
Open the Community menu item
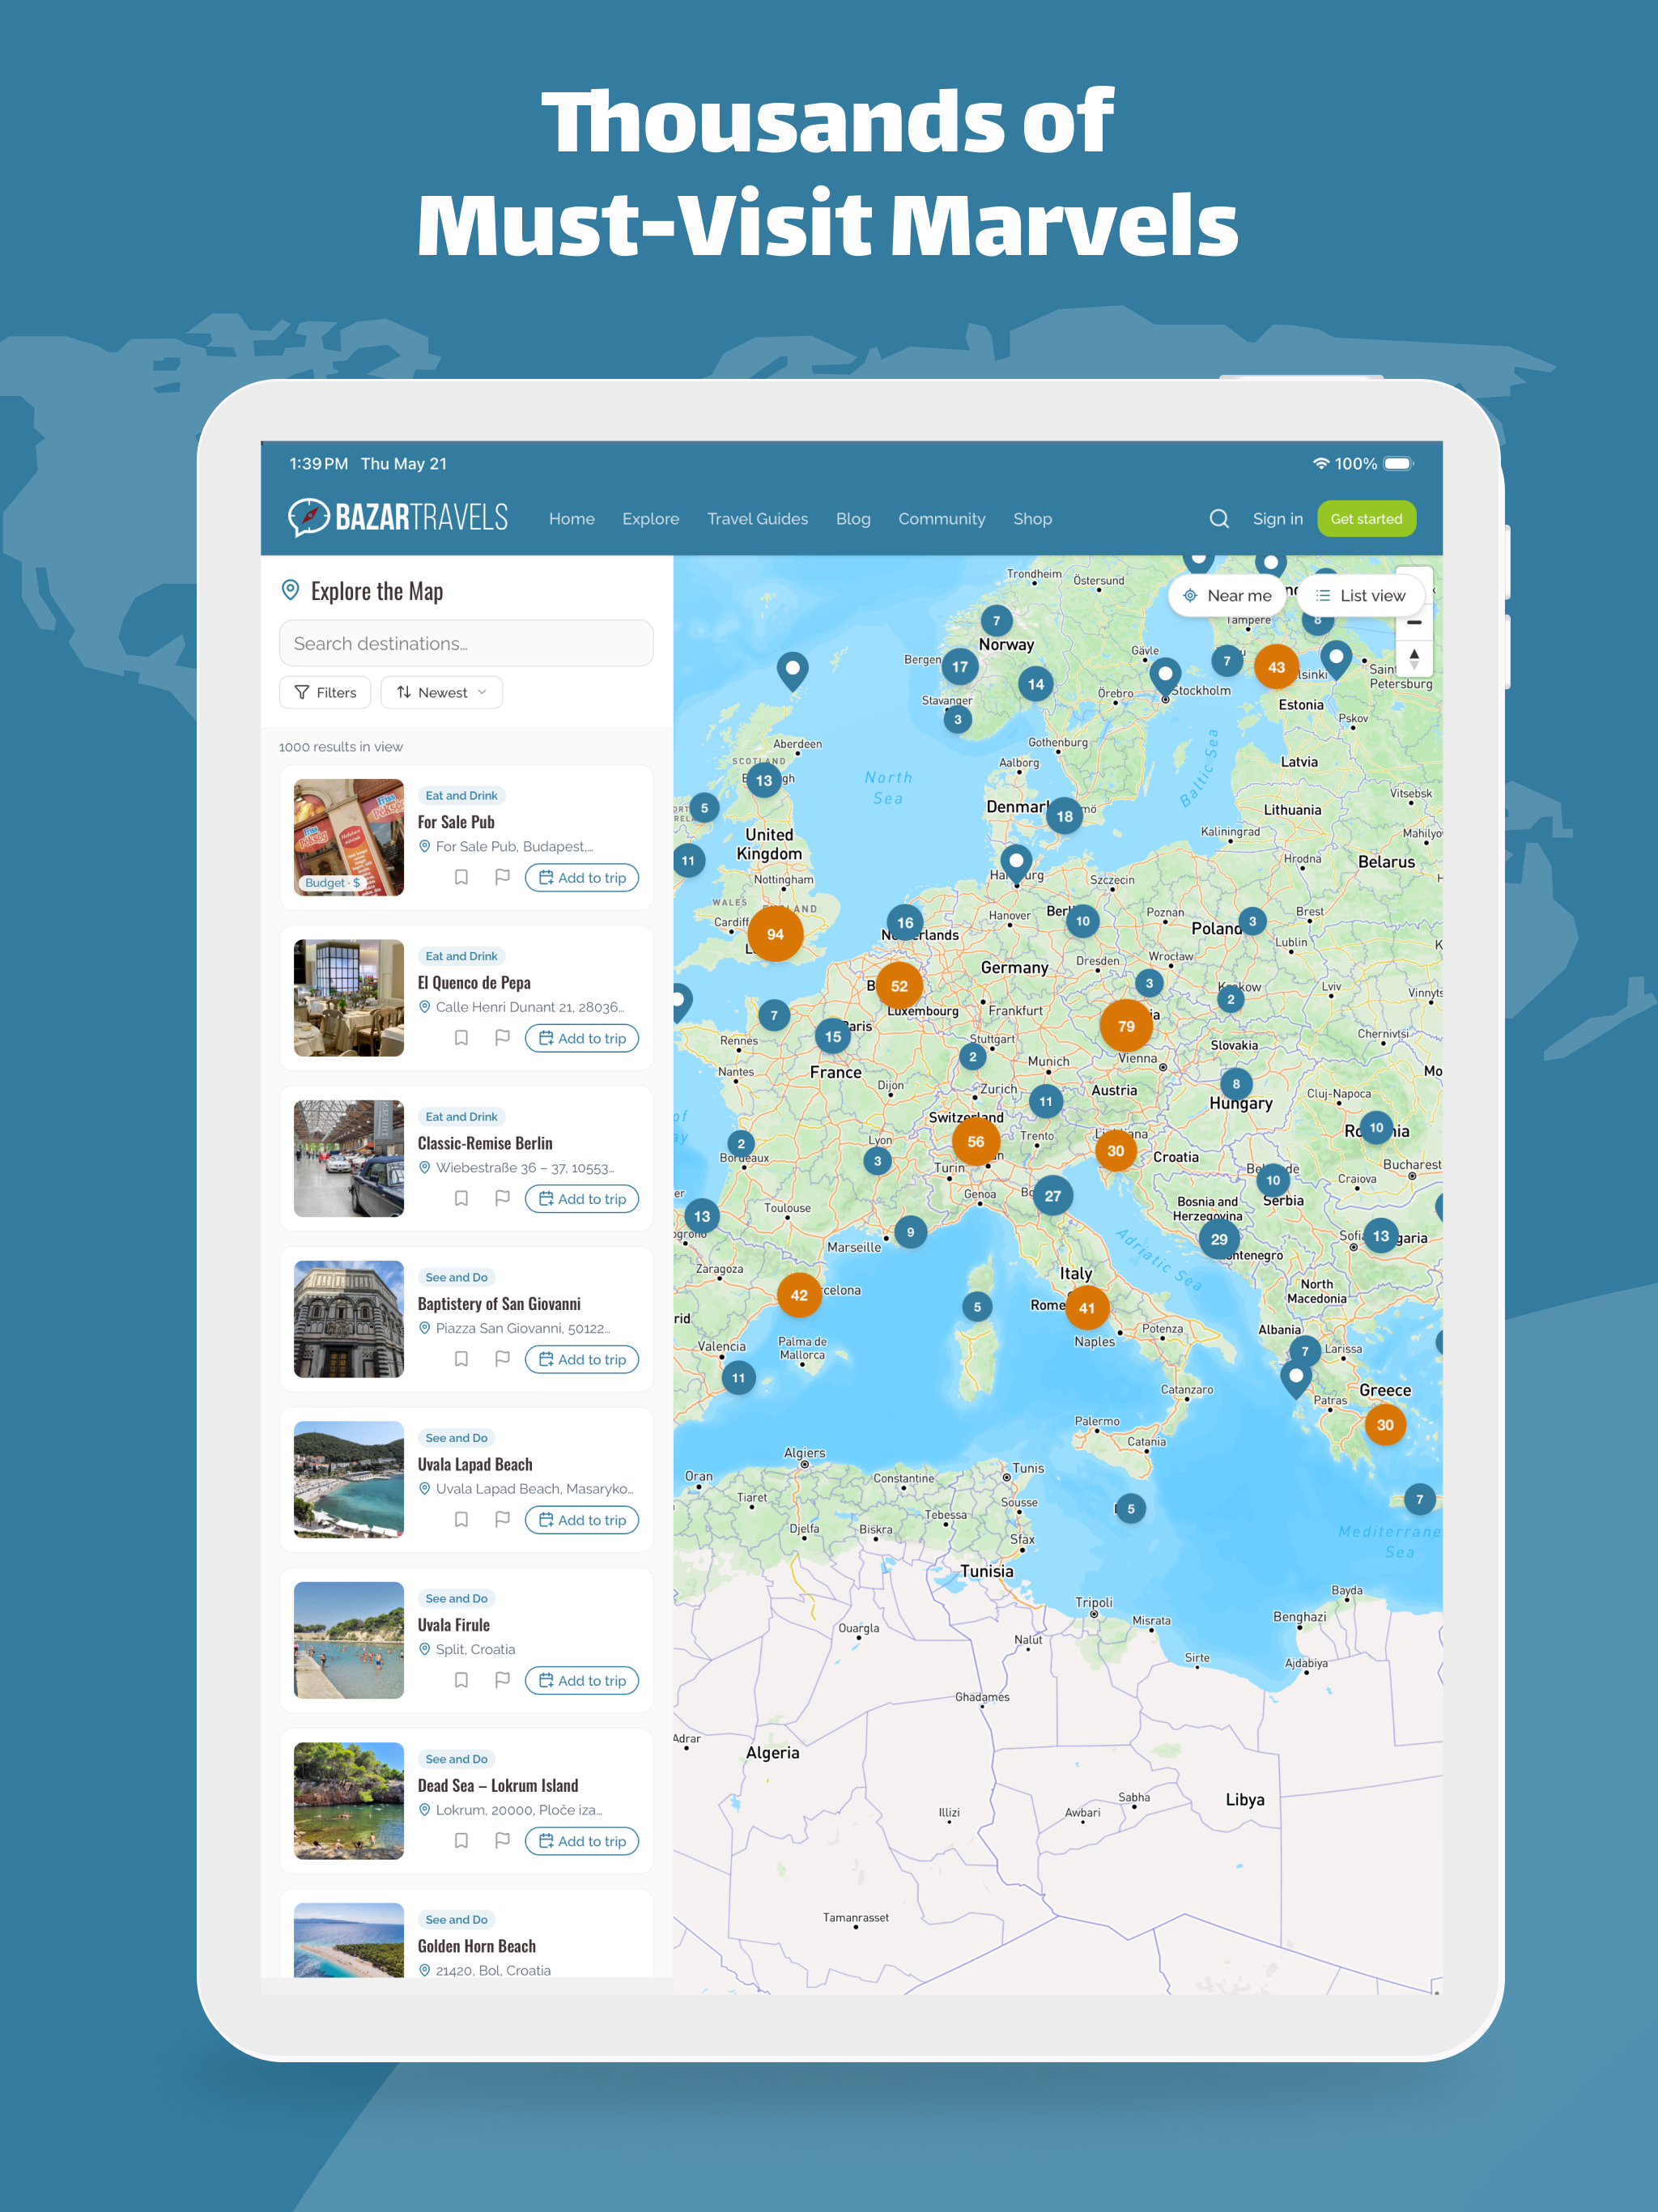[941, 519]
